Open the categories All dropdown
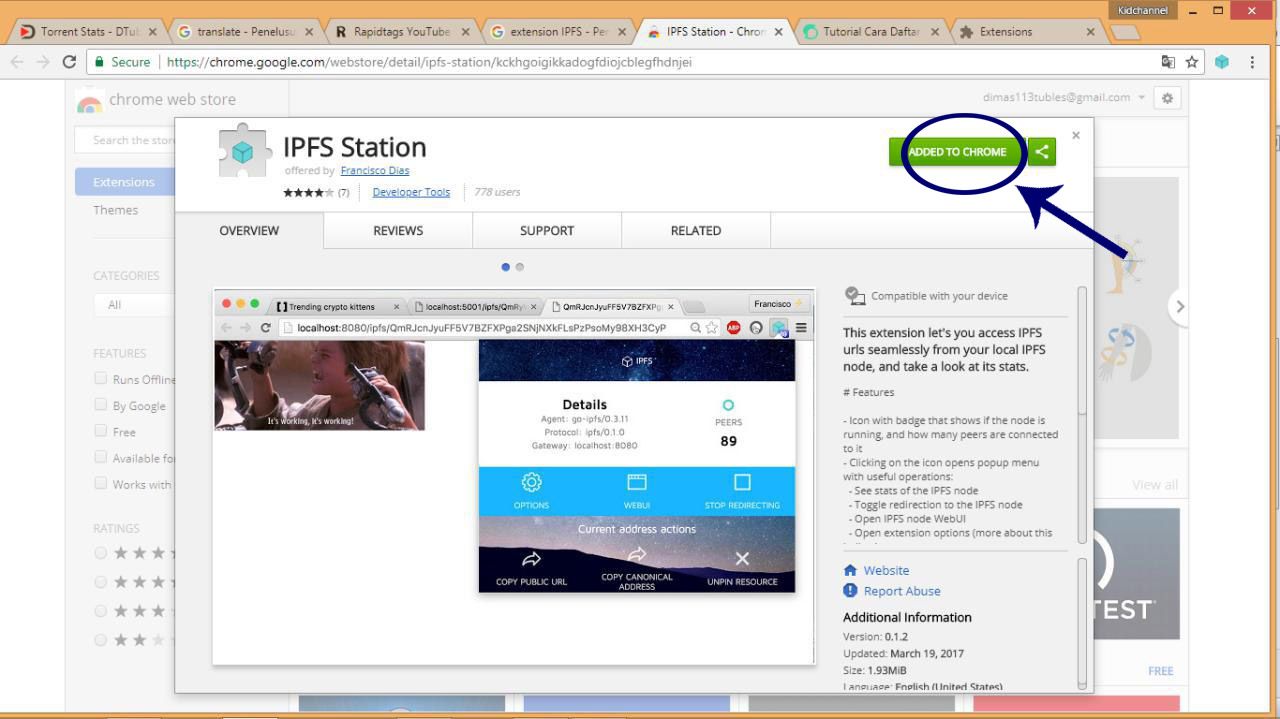 (134, 305)
